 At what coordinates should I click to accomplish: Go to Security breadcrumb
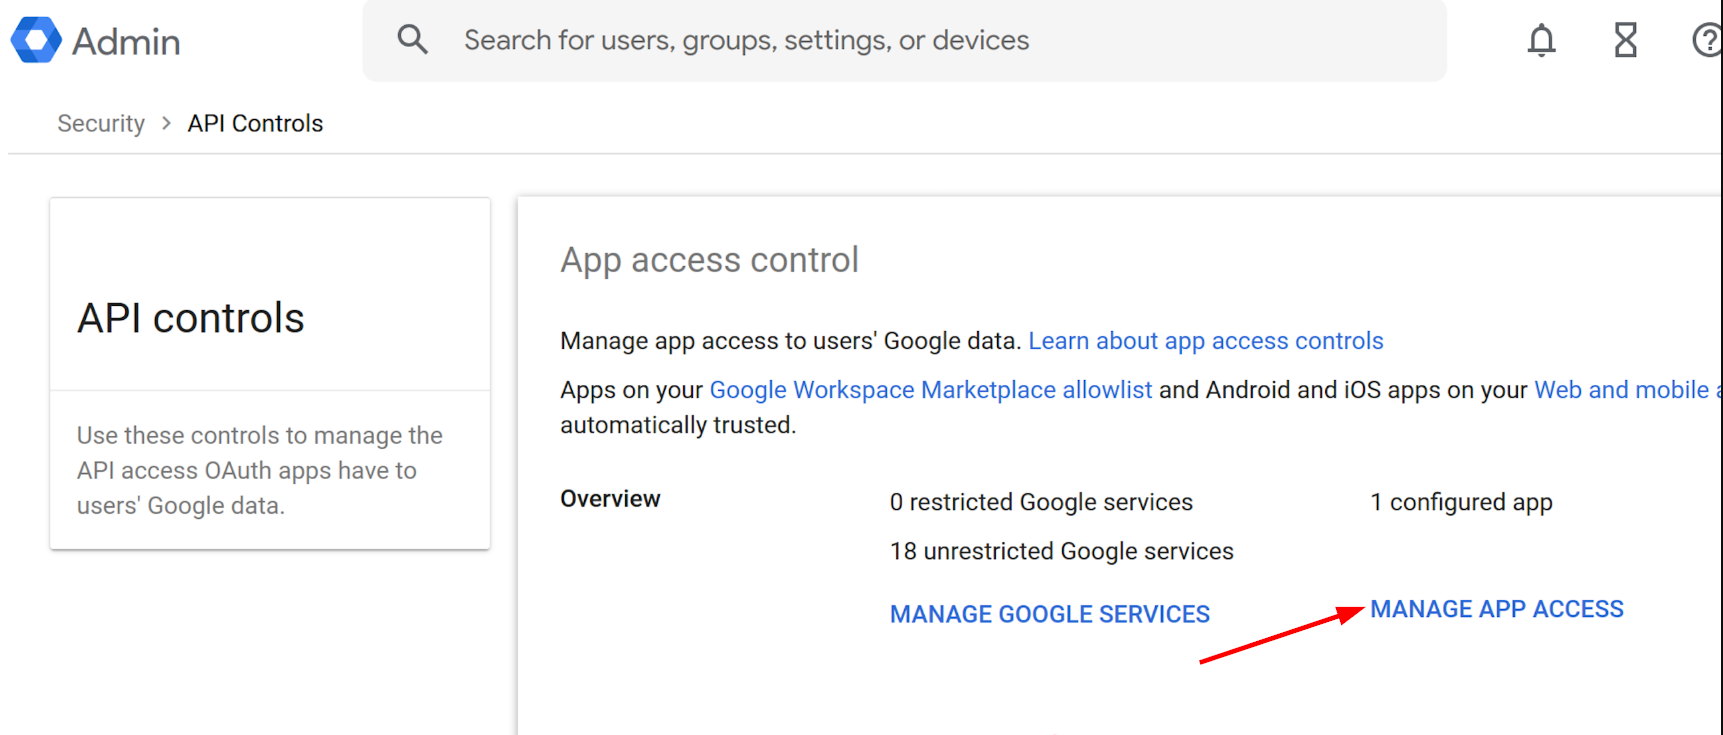101,123
